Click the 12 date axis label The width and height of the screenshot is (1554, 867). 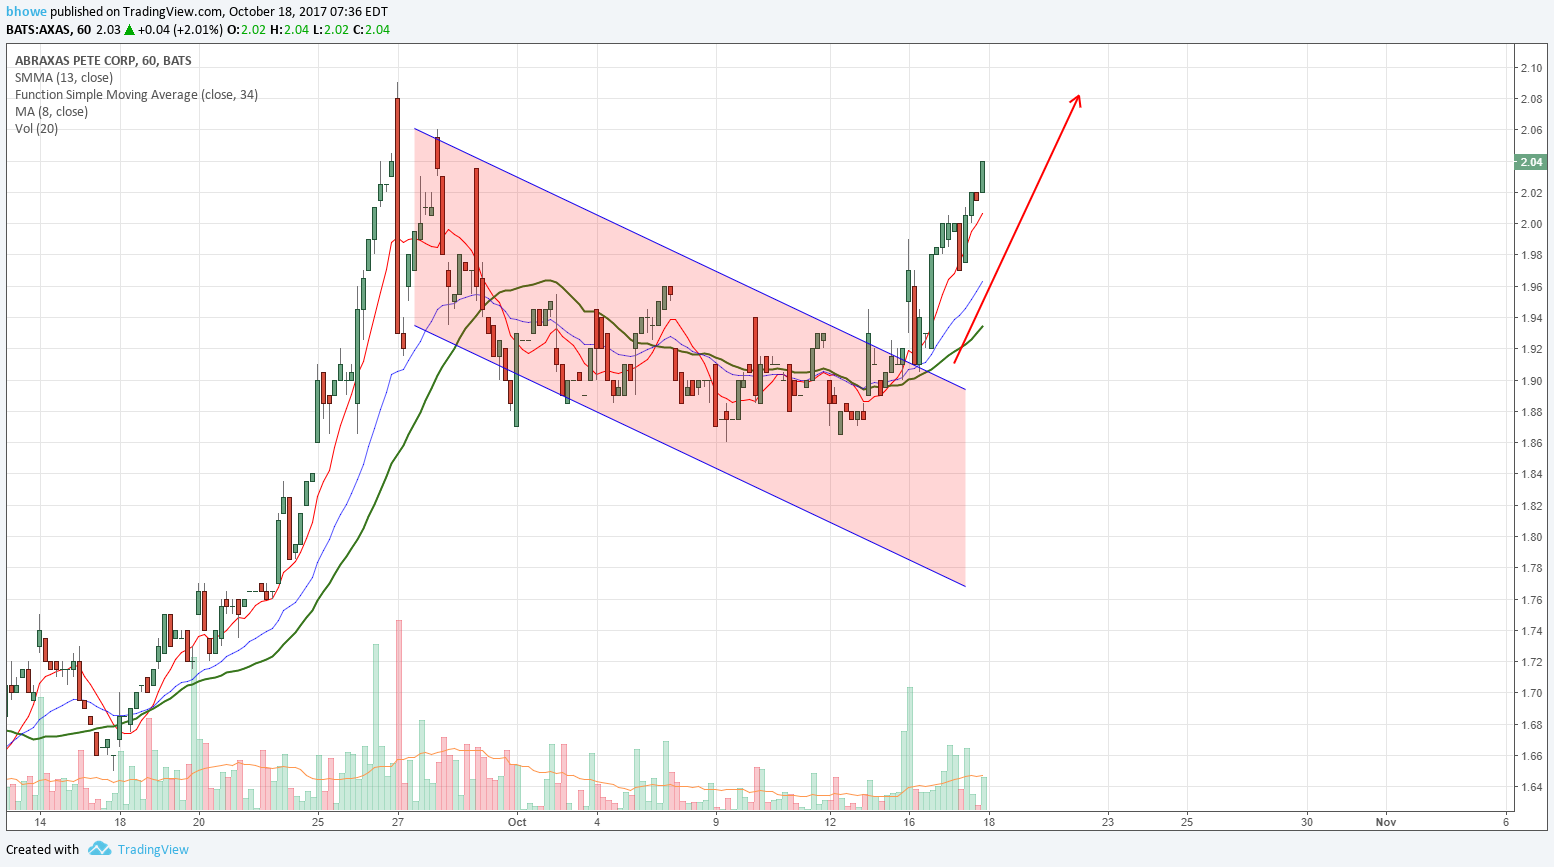(x=830, y=822)
